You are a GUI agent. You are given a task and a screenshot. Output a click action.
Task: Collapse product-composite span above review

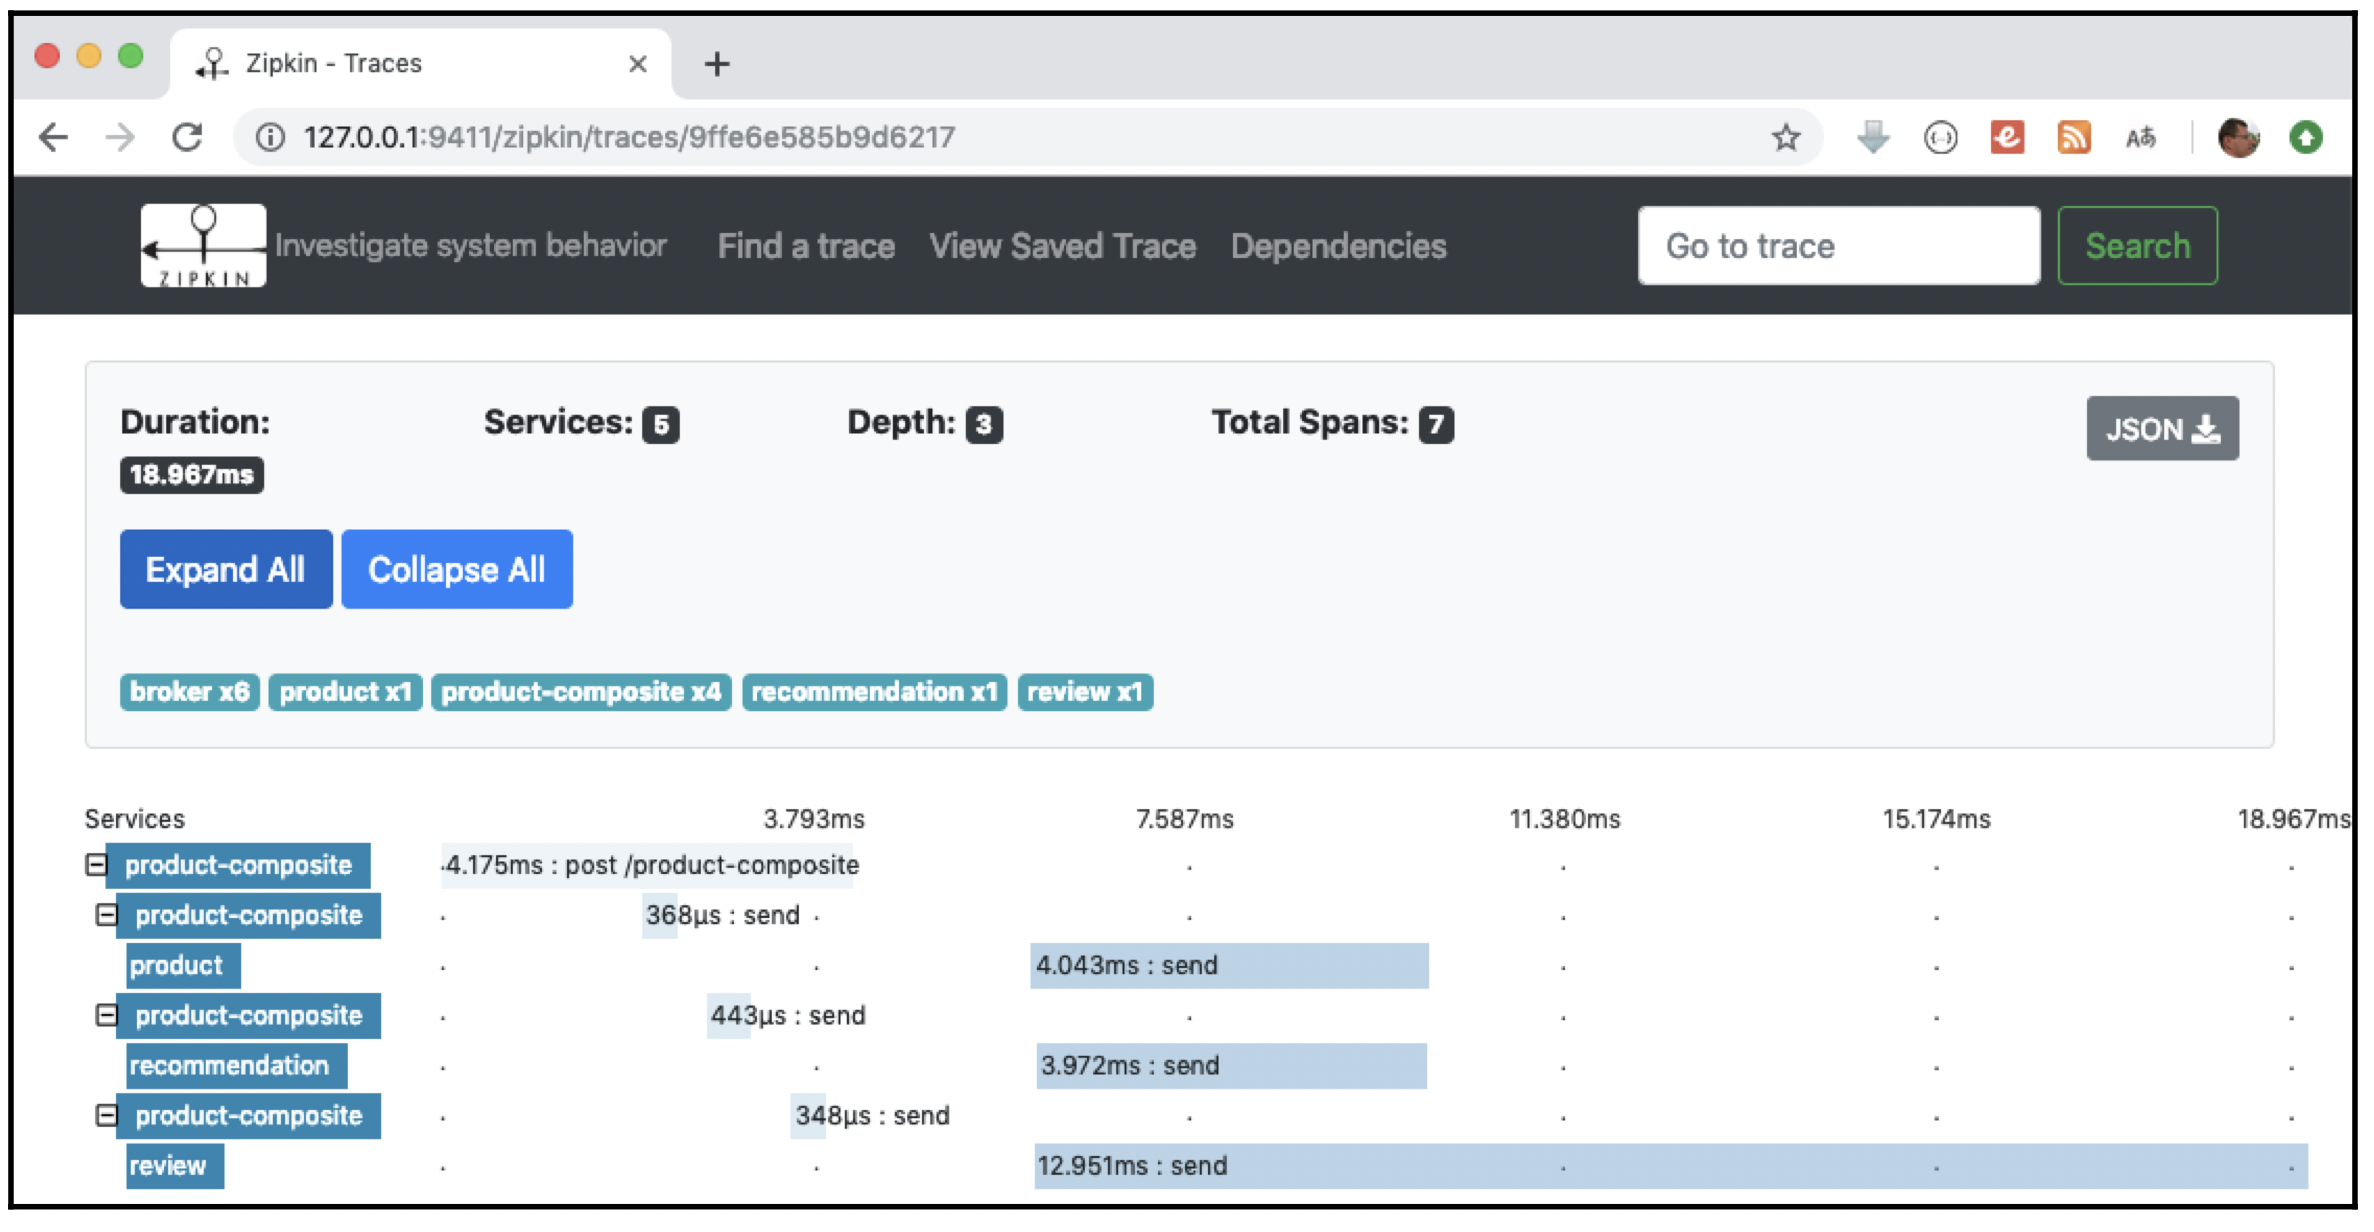[106, 1115]
